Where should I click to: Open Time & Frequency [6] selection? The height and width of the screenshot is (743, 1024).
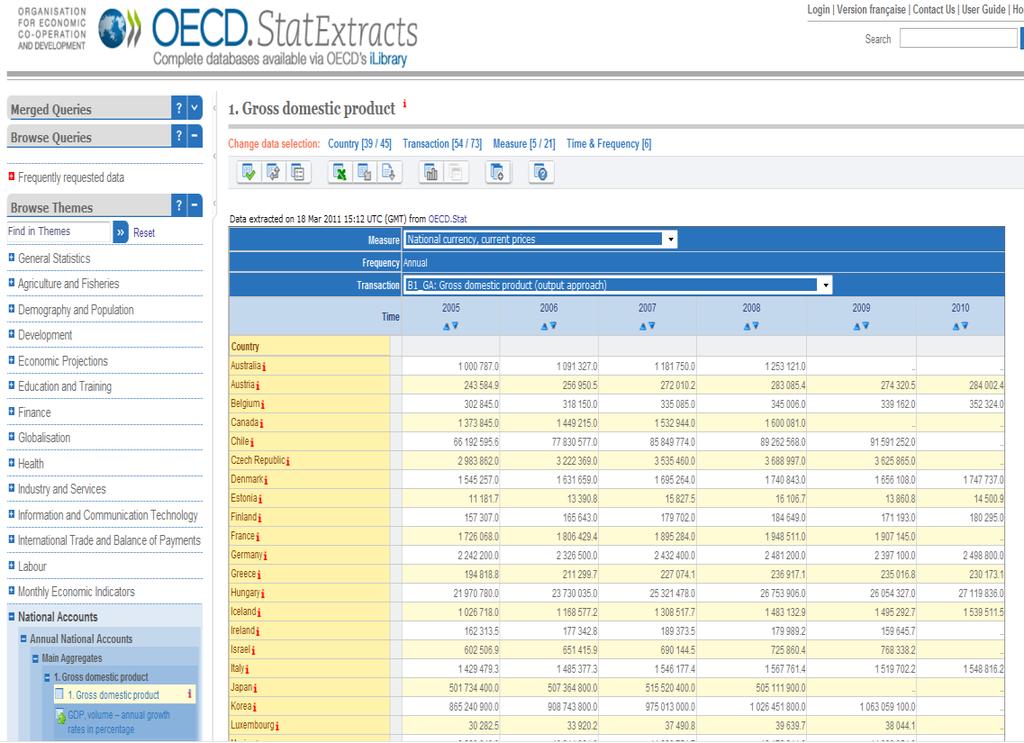click(x=609, y=144)
